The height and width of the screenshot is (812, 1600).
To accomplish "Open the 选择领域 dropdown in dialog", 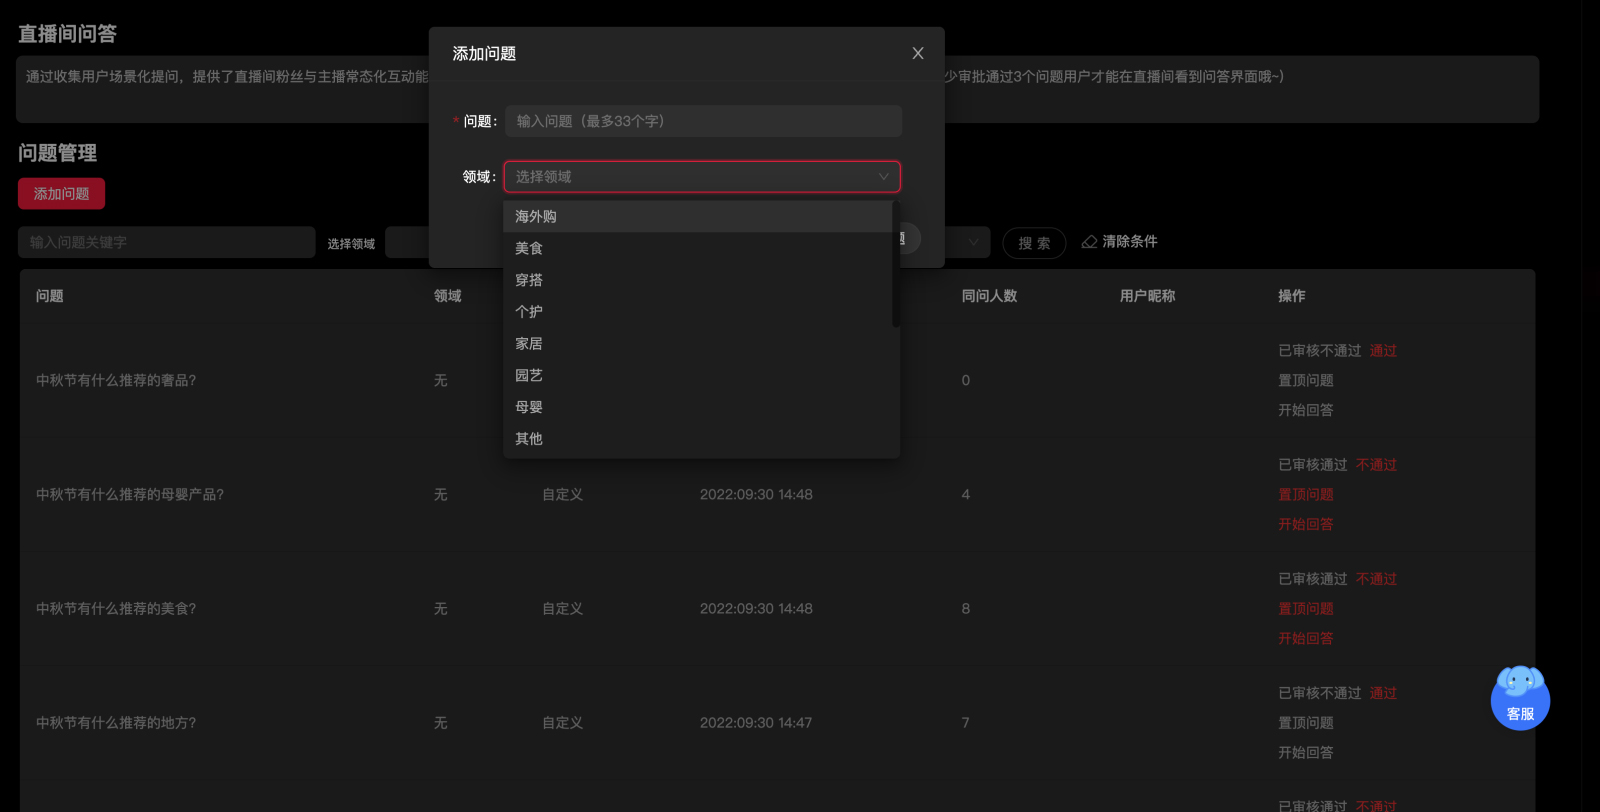I will point(702,177).
